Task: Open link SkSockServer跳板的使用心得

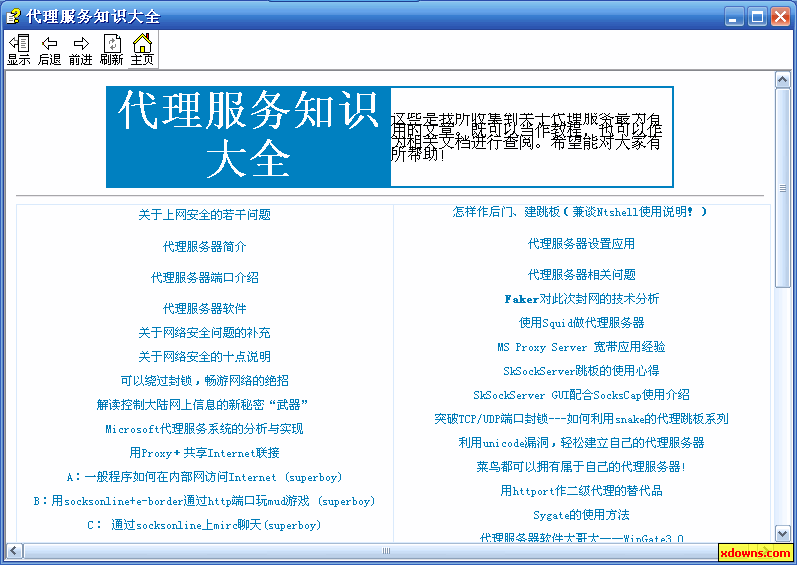Action: (581, 371)
